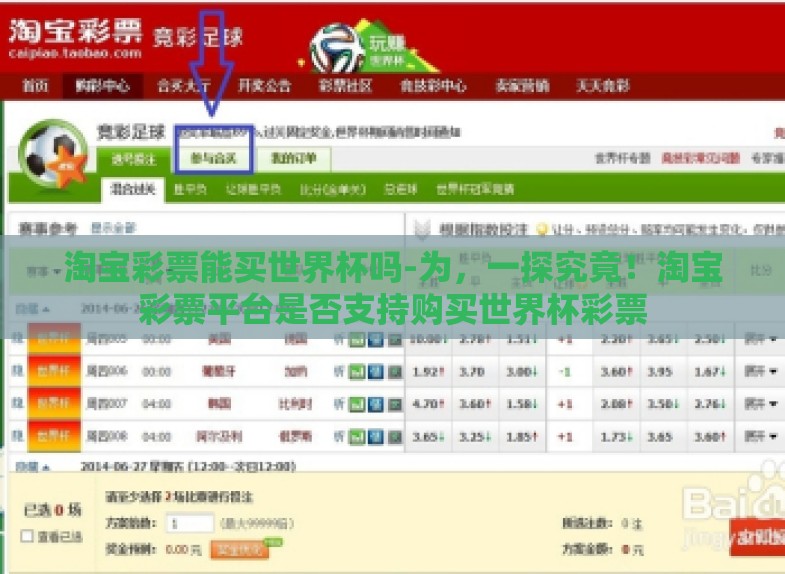Select odds 4.70 in the 周四007 row
Viewport: 785px width, 574px height.
coord(428,404)
